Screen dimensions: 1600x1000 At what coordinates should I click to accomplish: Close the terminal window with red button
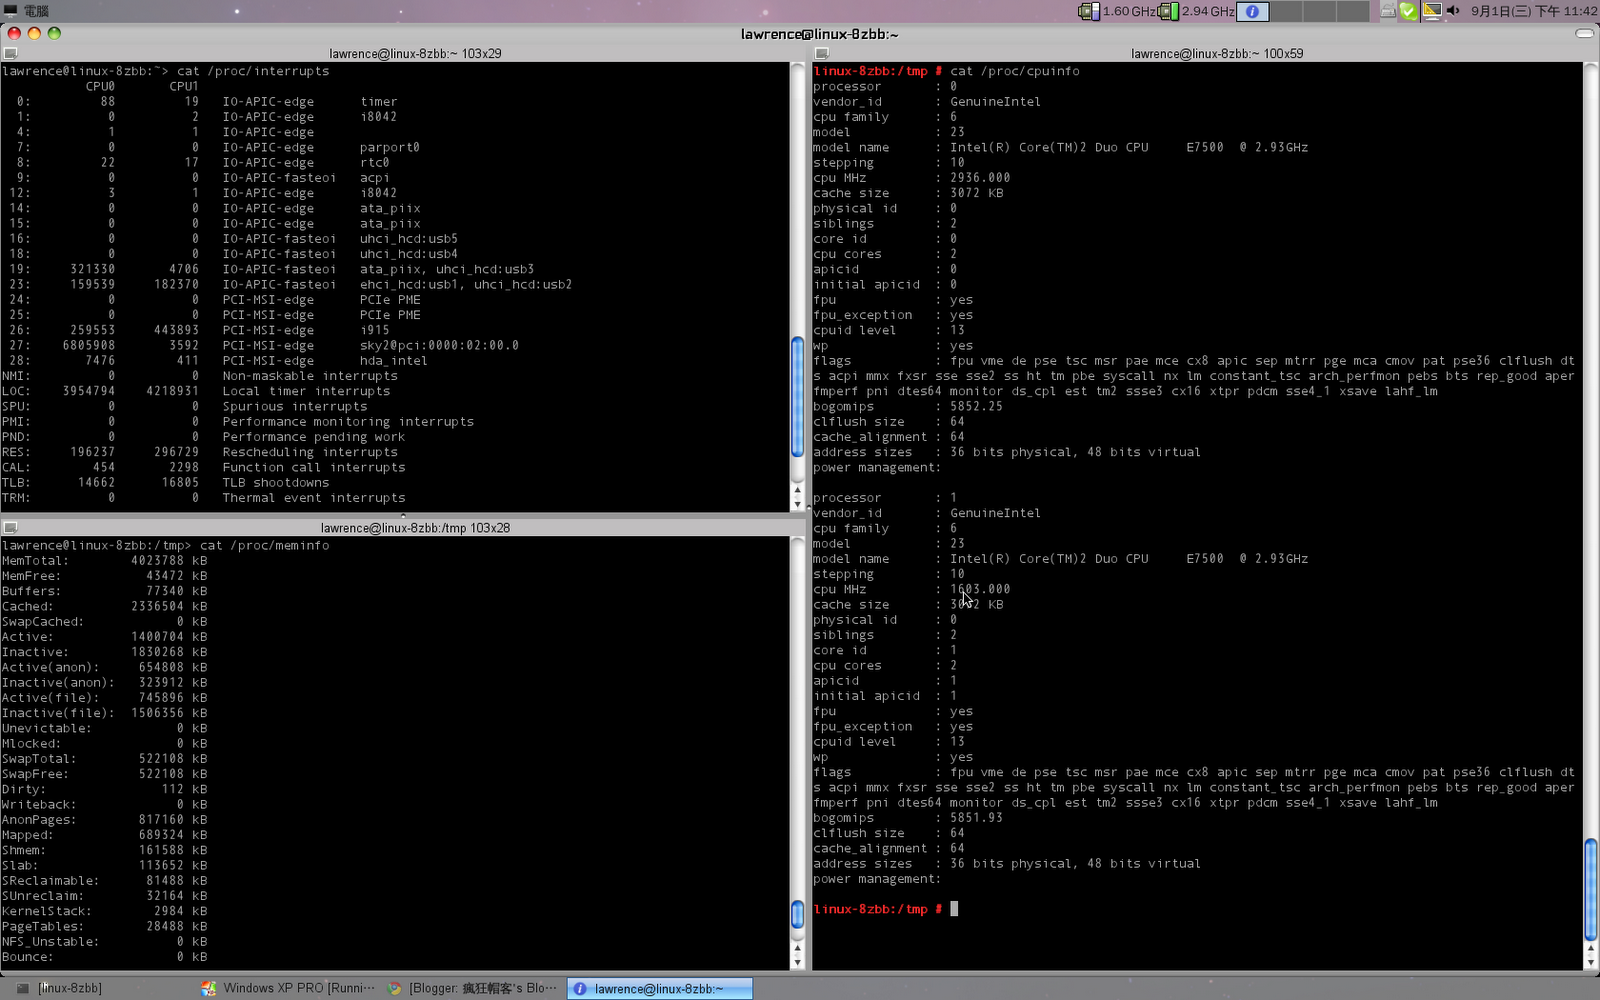[x=13, y=33]
